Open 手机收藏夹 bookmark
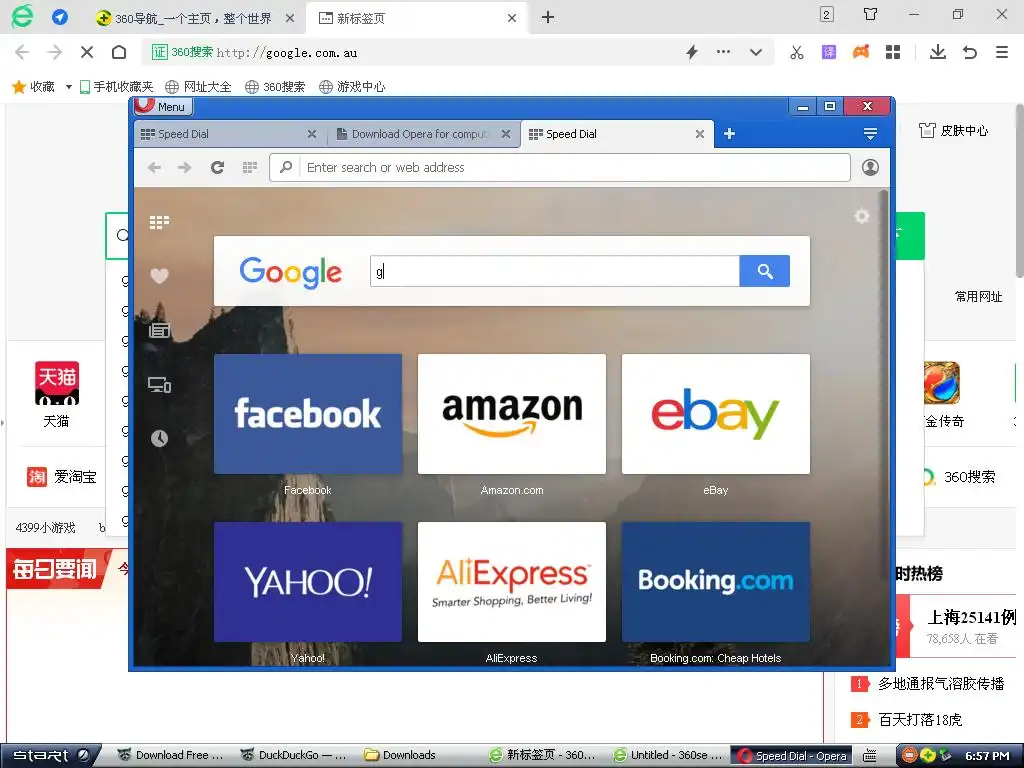The image size is (1024, 768). (116, 86)
